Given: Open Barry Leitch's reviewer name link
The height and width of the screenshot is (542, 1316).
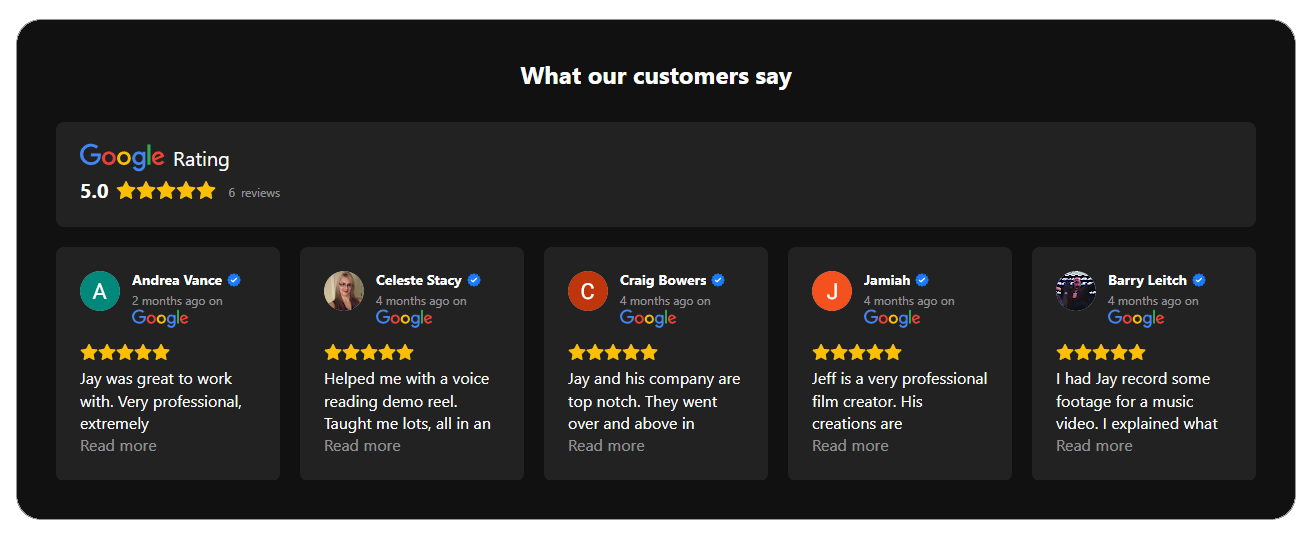Looking at the screenshot, I should 1147,280.
